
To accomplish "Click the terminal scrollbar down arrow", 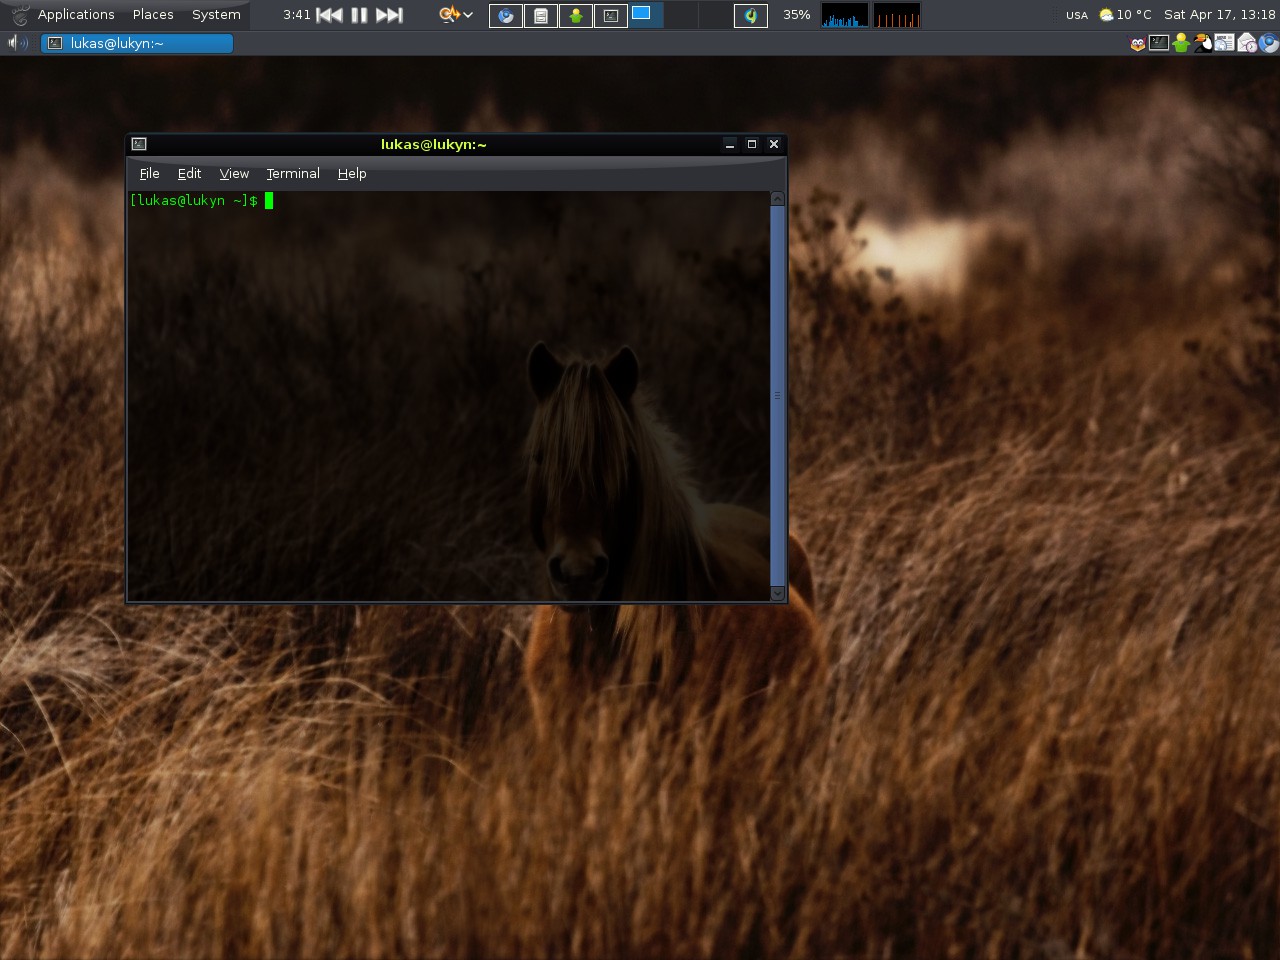I will 777,593.
